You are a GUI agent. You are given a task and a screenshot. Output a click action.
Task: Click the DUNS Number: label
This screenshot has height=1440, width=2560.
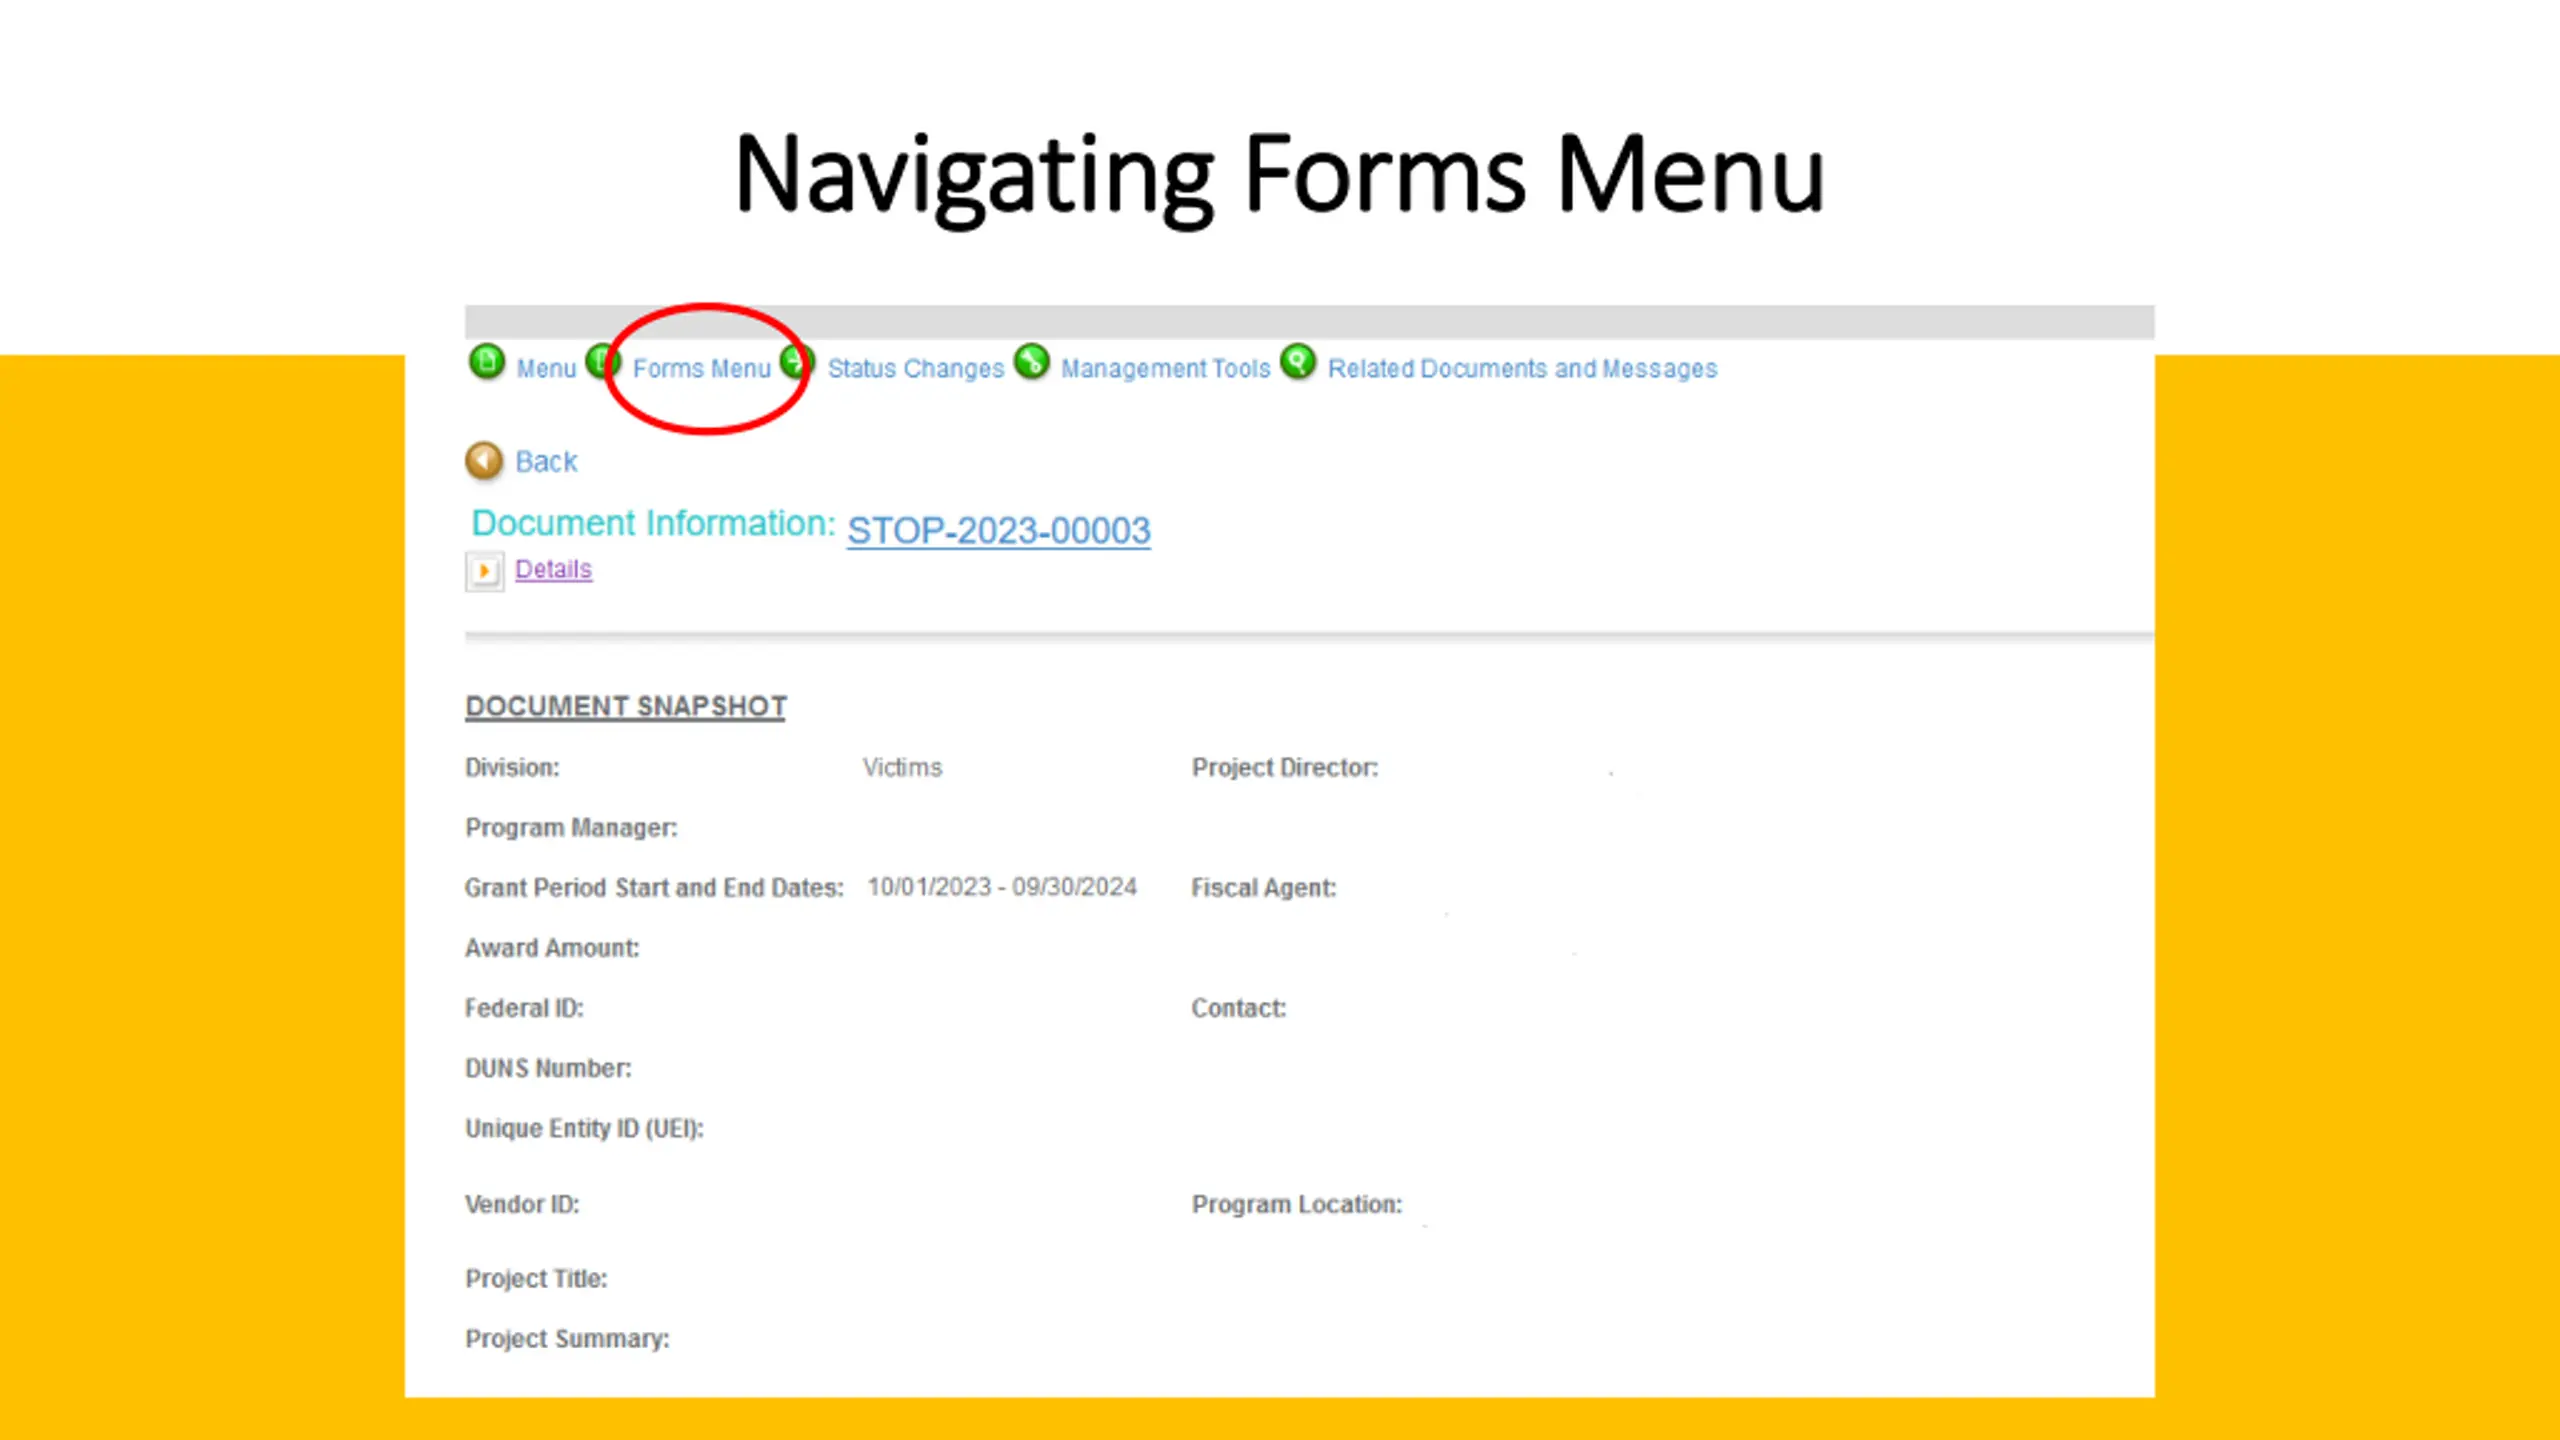click(x=548, y=1068)
